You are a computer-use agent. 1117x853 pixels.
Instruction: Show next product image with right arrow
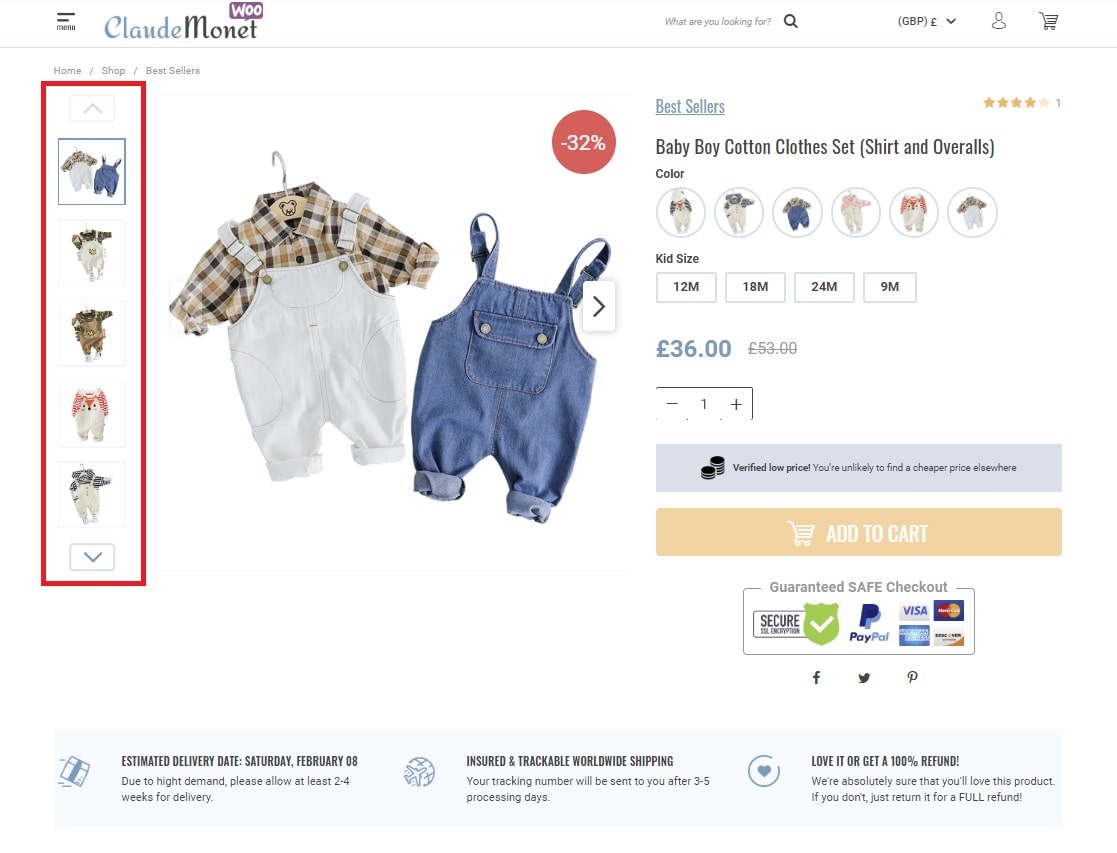click(599, 306)
